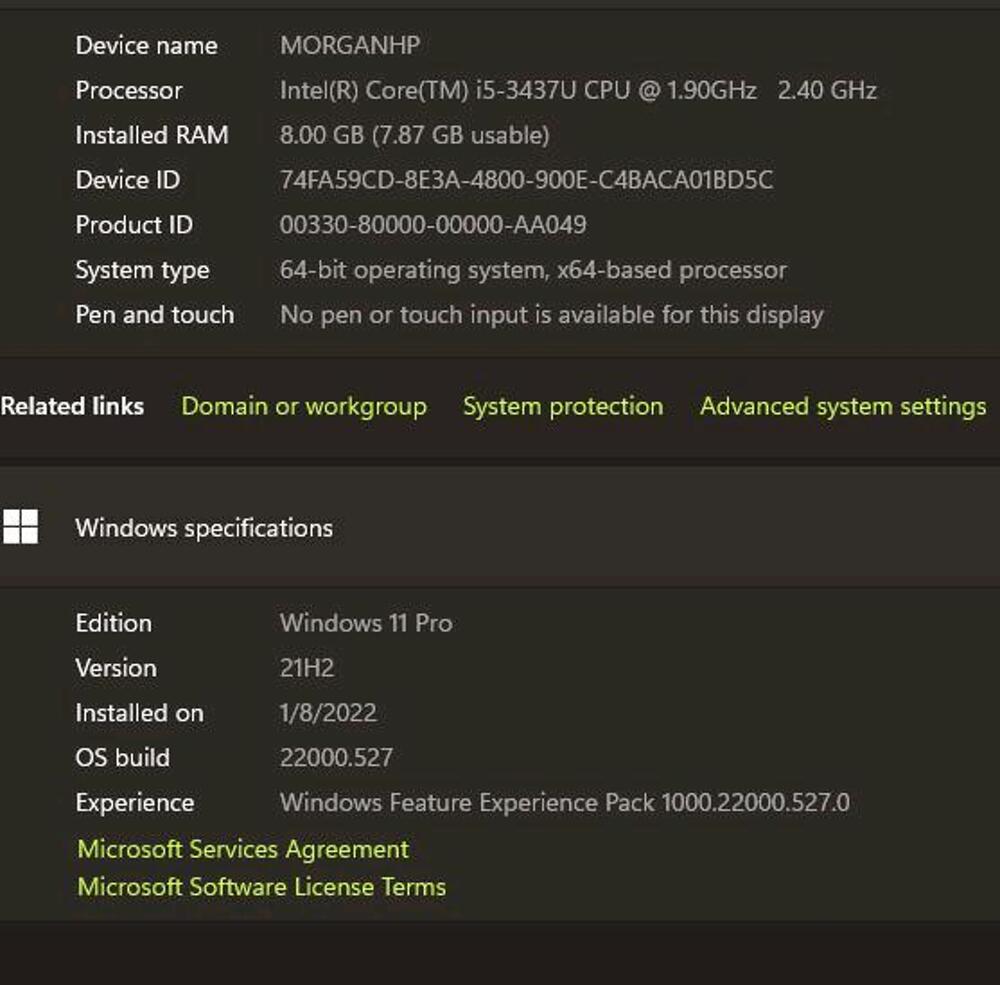The height and width of the screenshot is (985, 1000).
Task: Click the Windows logo icon beside Windows specifications
Action: [20, 527]
